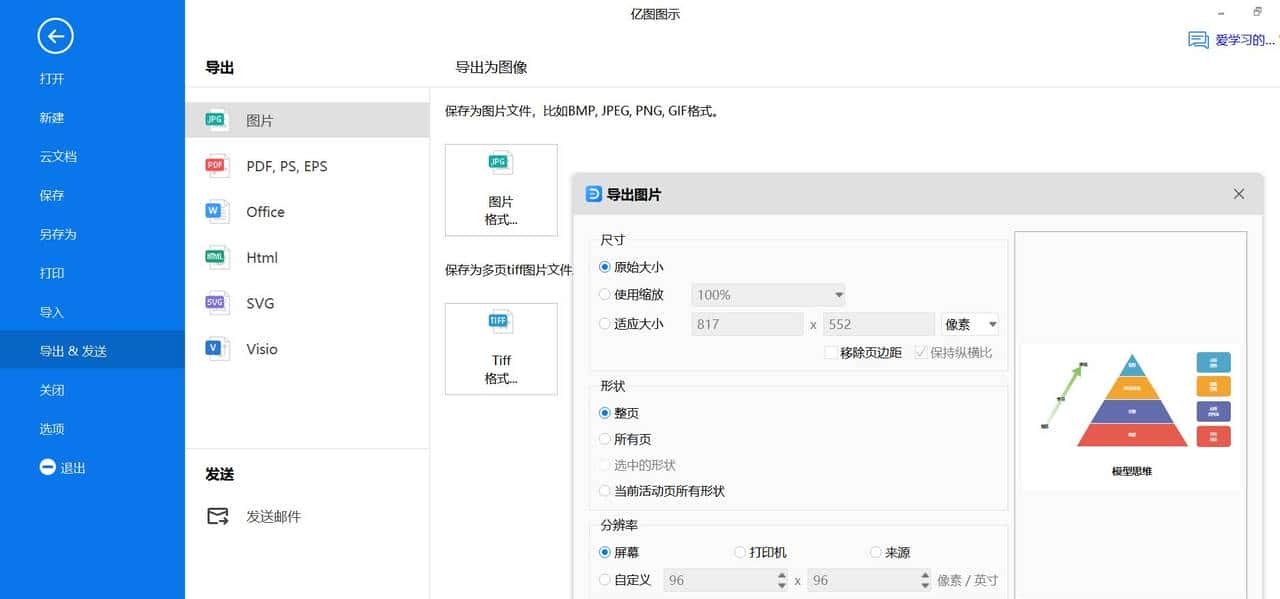The height and width of the screenshot is (599, 1280).
Task: Choose the Office export format icon
Action: point(214,212)
